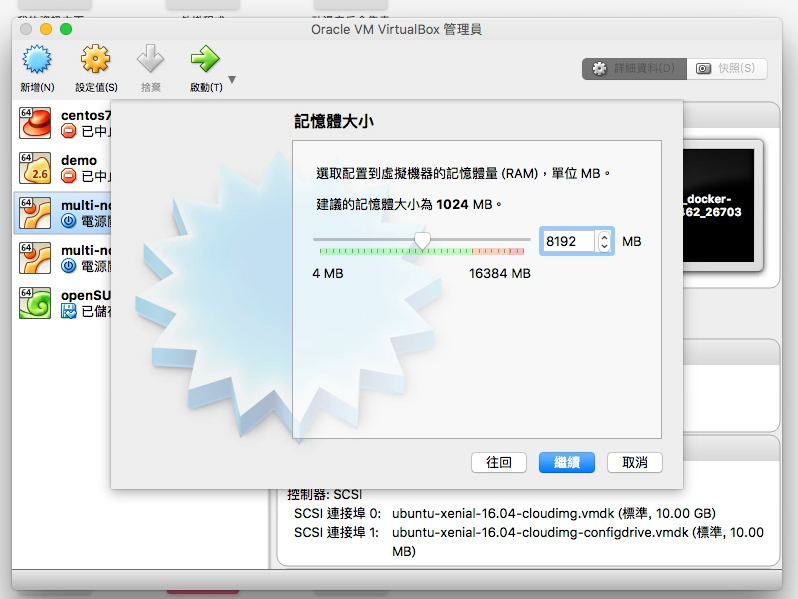Click the 4 MB minimum label
This screenshot has height=599, width=798.
pos(328,274)
